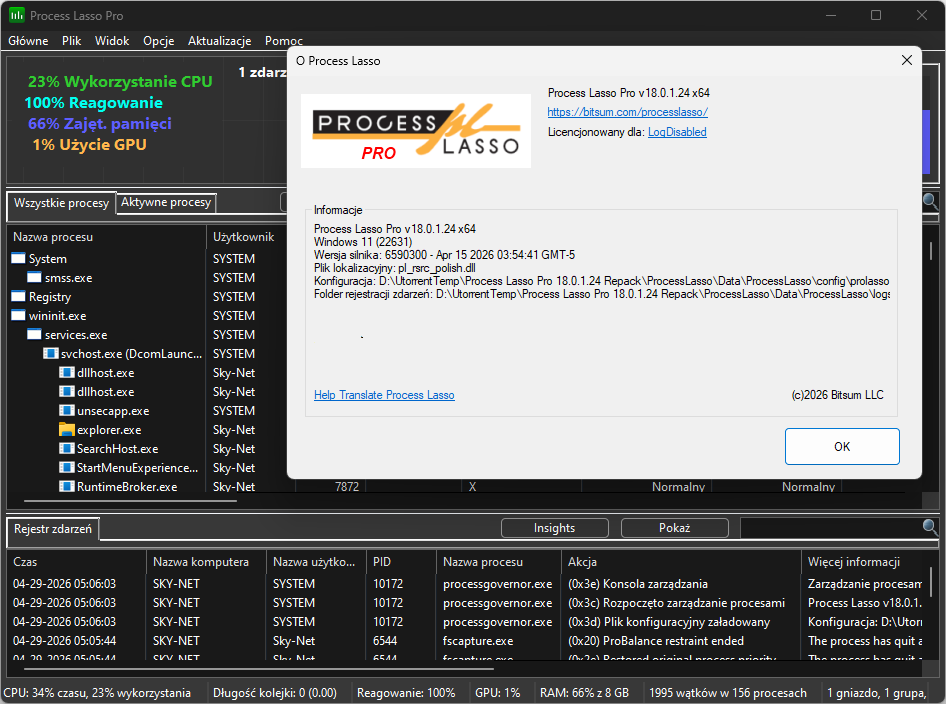Click the wininit.exe process icon
Image resolution: width=946 pixels, height=704 pixels.
[x=19, y=315]
